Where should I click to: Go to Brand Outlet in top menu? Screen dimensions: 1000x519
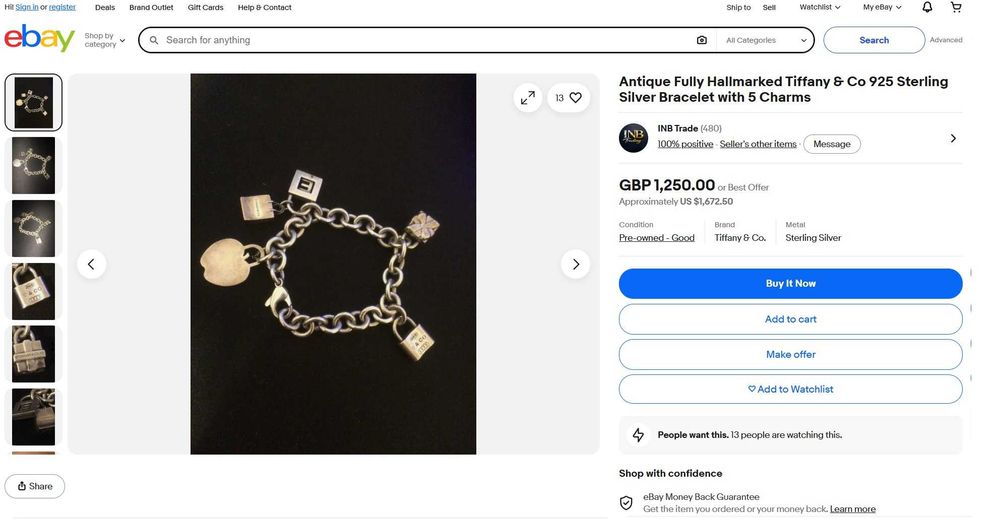151,8
